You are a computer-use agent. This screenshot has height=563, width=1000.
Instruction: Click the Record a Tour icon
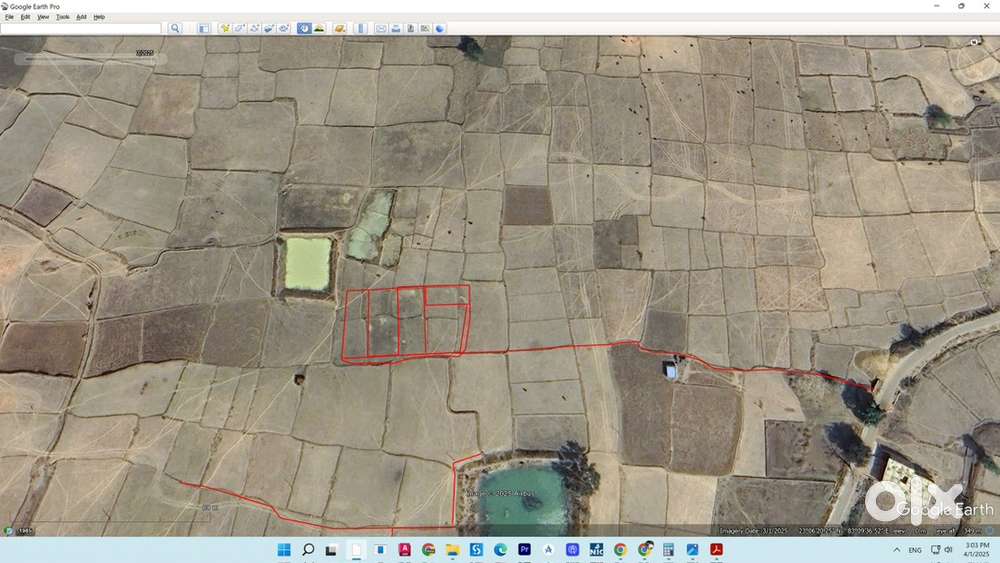click(x=284, y=29)
